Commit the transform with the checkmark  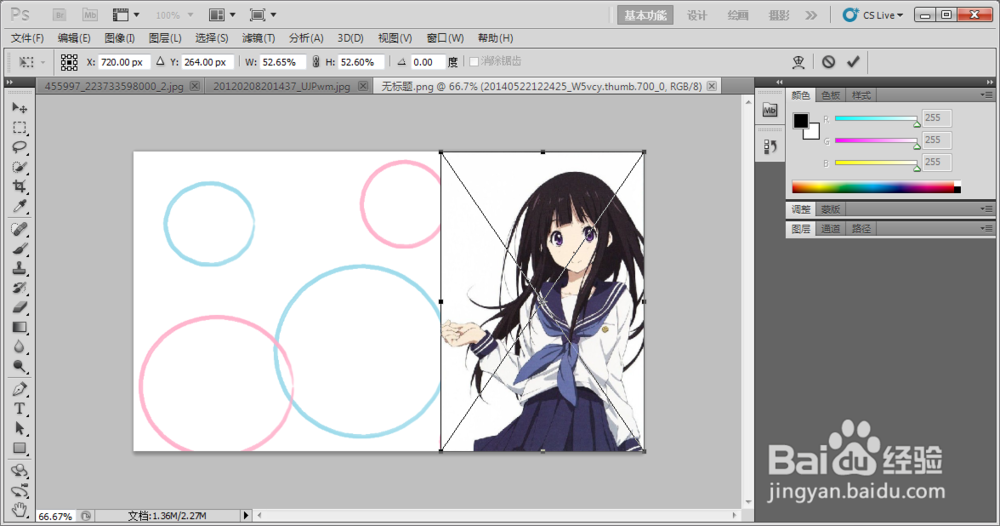pos(853,62)
